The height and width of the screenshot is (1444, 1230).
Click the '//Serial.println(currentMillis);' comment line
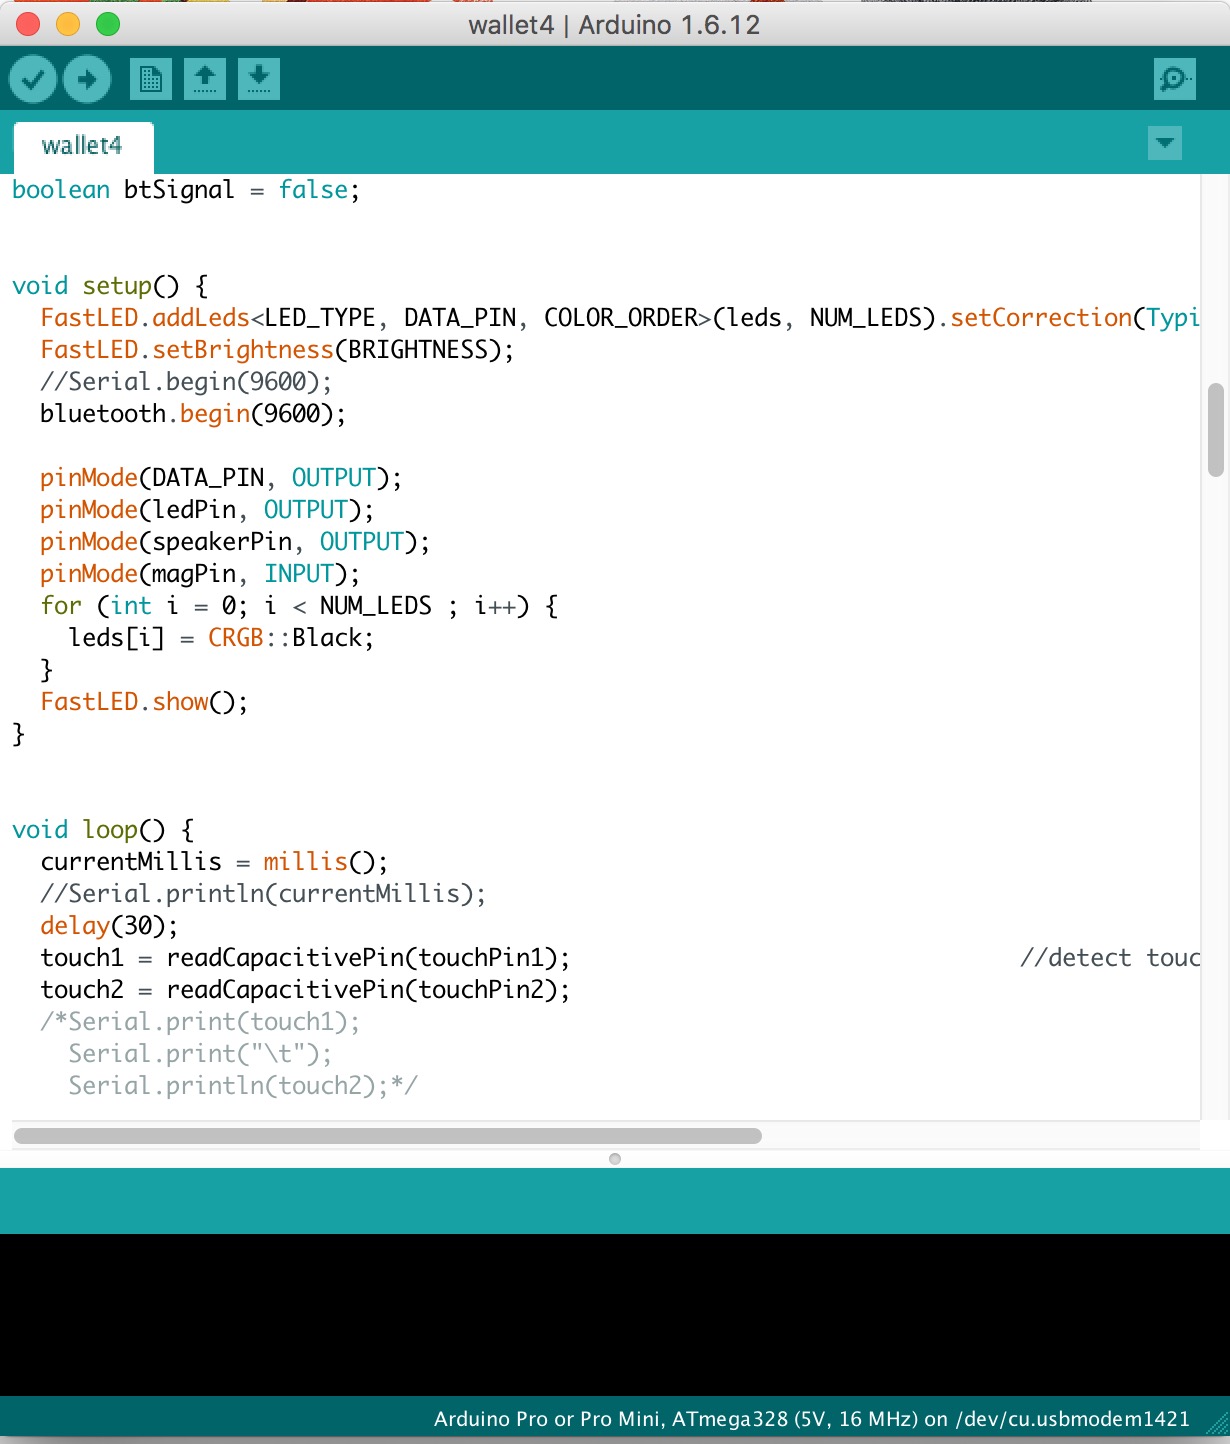263,894
